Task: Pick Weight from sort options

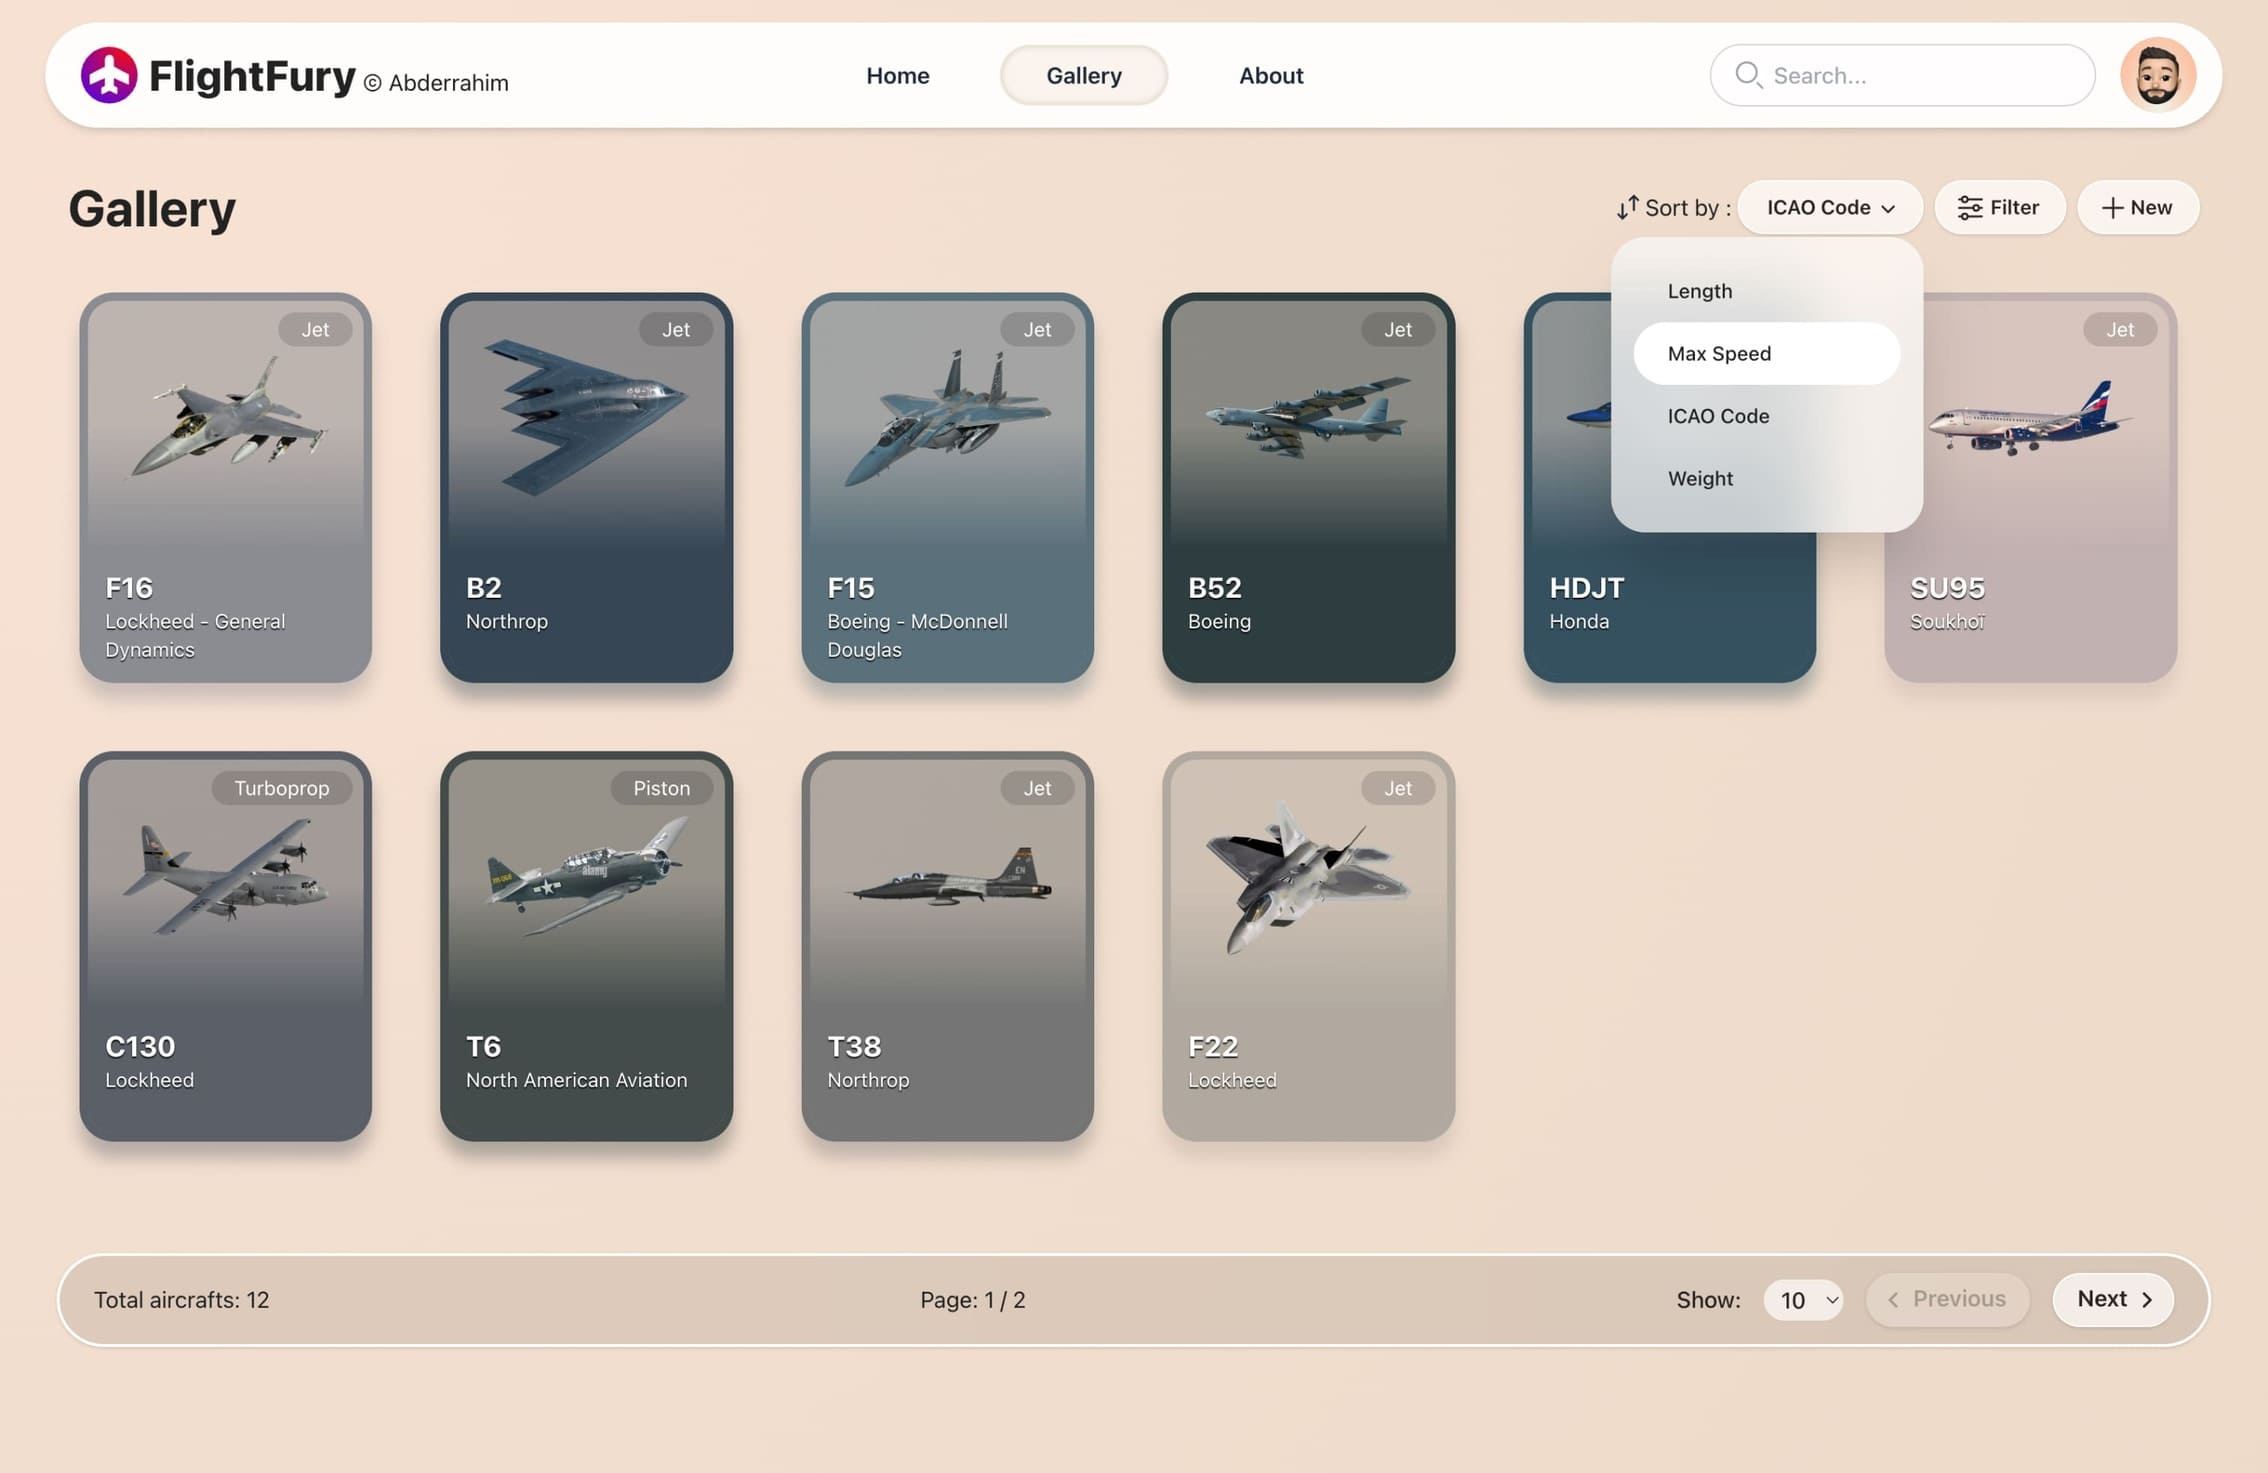Action: tap(1700, 478)
